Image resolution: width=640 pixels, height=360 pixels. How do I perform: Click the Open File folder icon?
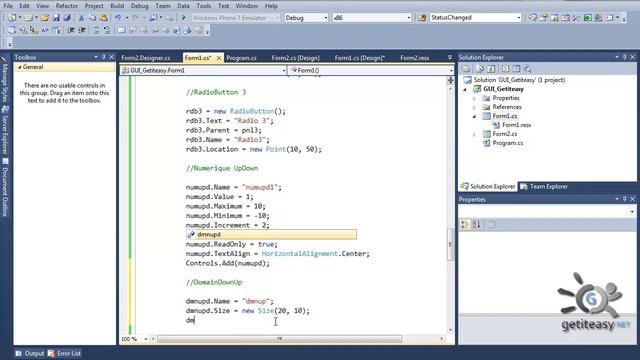pos(45,18)
